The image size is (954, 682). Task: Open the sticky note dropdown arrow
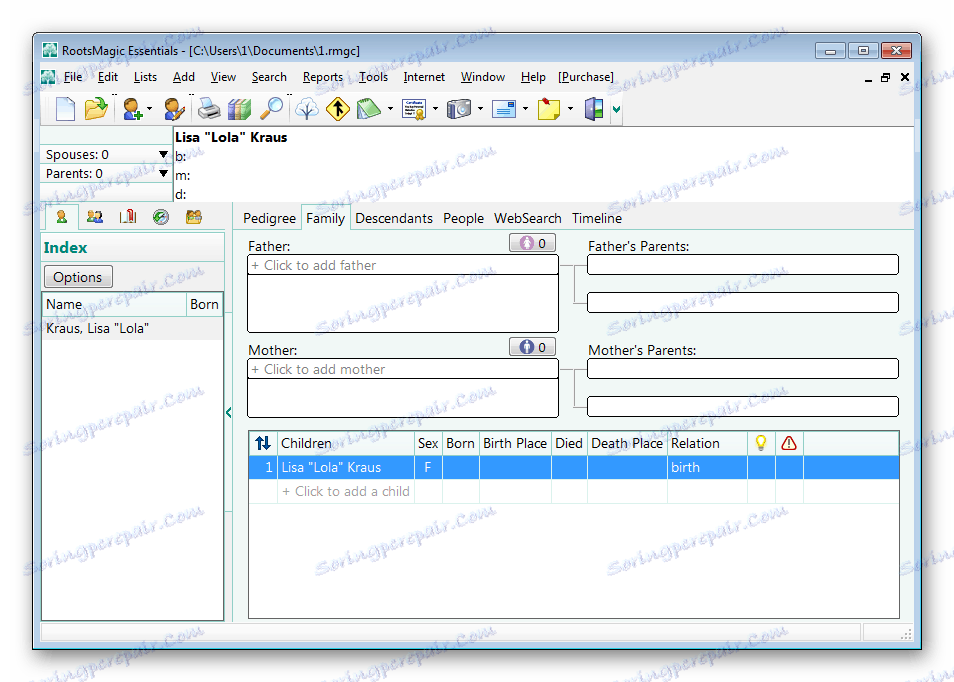pyautogui.click(x=570, y=110)
